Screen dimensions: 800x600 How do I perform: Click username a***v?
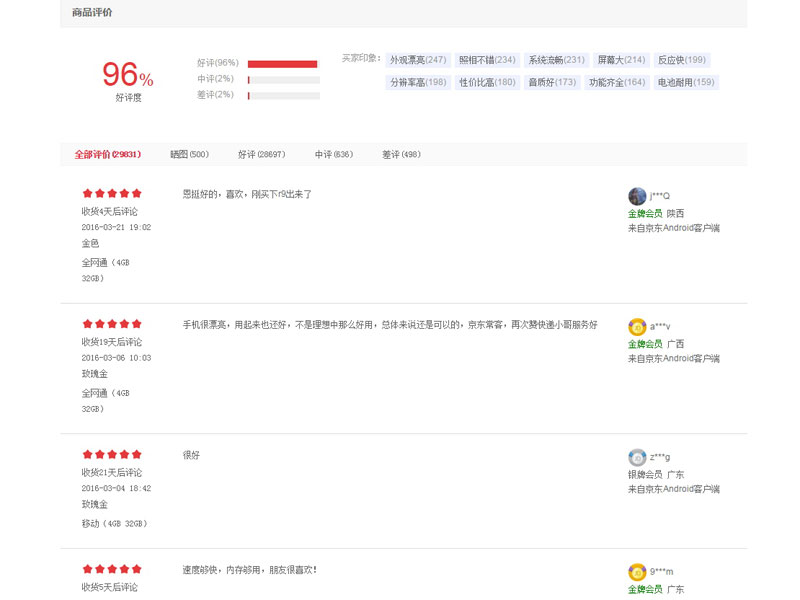pyautogui.click(x=660, y=327)
